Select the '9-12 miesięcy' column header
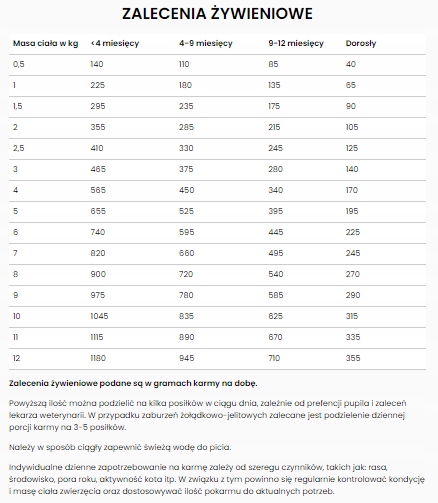438x503 pixels. (x=296, y=44)
